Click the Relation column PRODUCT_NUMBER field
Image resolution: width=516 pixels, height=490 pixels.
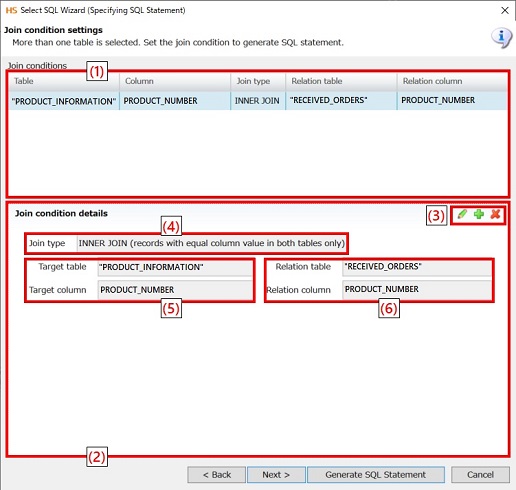tap(417, 290)
